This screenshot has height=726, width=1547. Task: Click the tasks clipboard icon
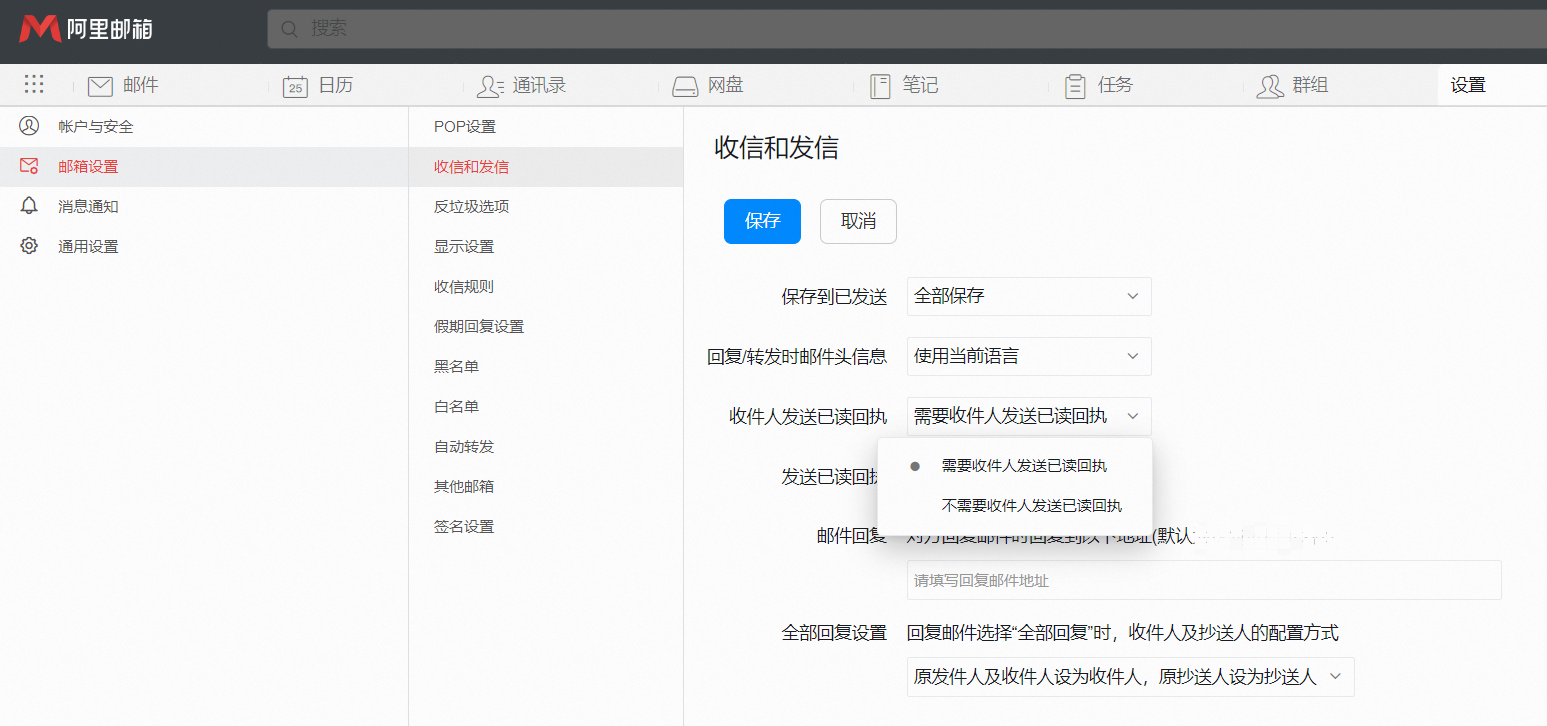(x=1075, y=86)
